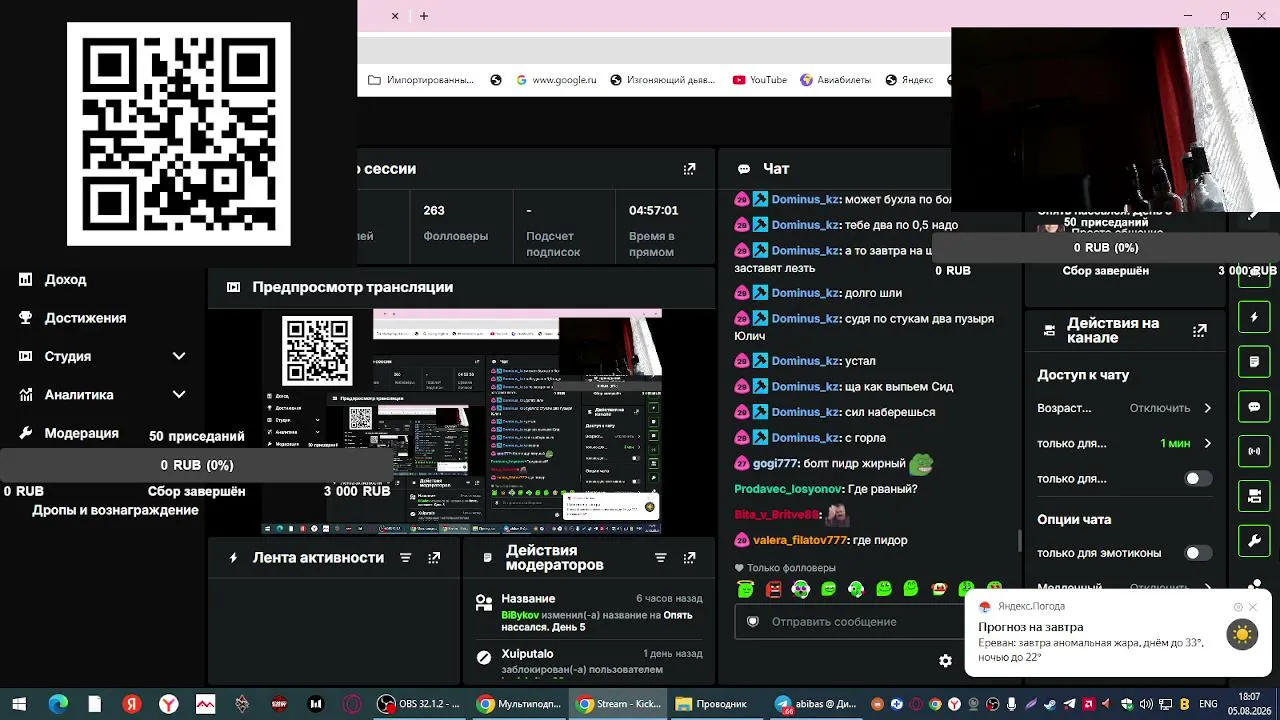The width and height of the screenshot is (1280, 720).
Task: Click the chat identity badge icon in message field
Action: tap(753, 622)
